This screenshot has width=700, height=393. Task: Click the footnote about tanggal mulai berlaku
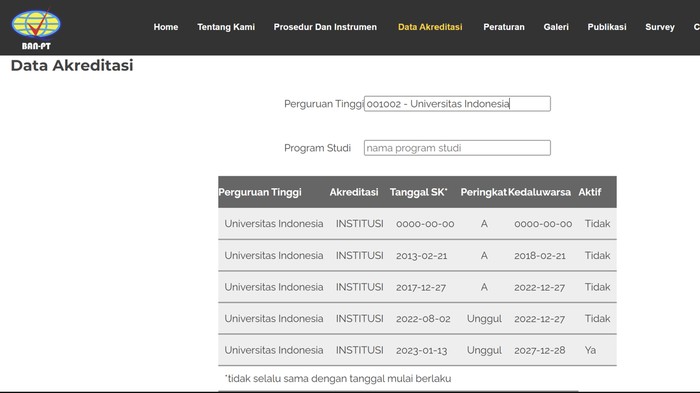point(338,379)
